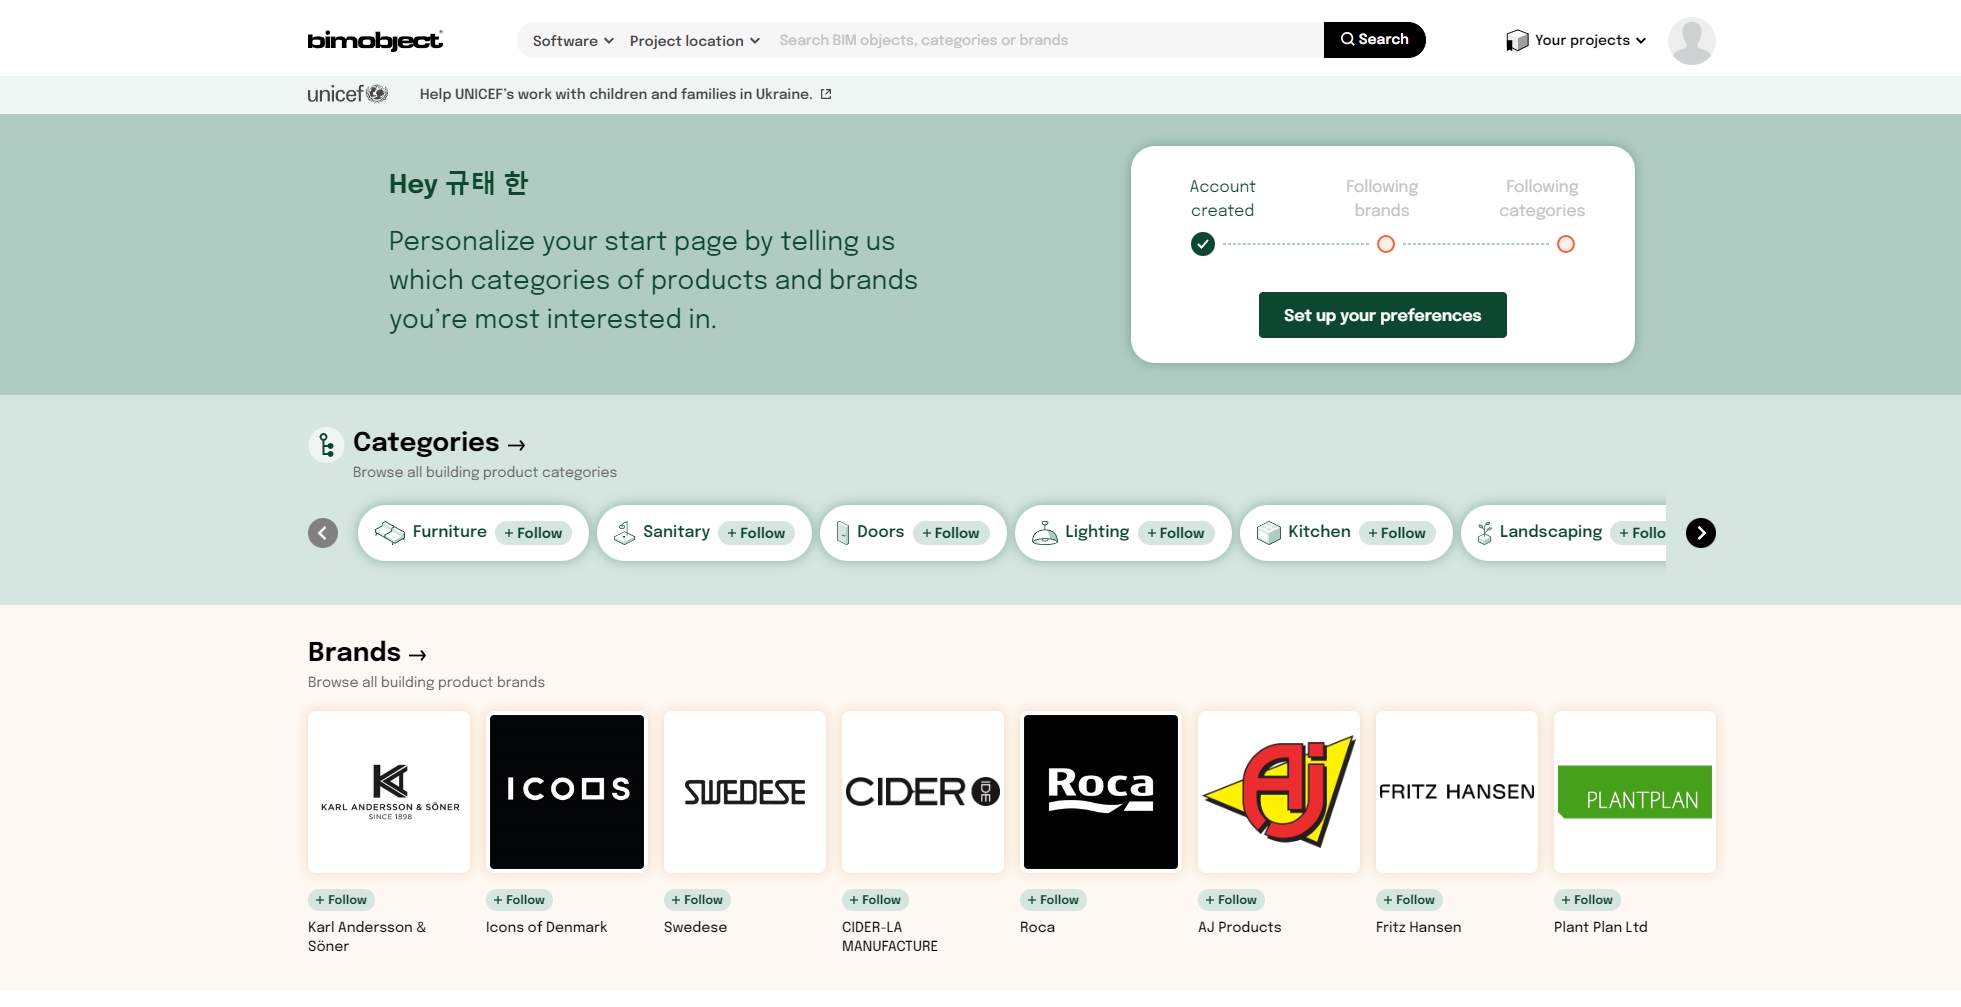Follow the Doors category
Screen dimensions: 1961x1007
pyautogui.click(x=950, y=533)
